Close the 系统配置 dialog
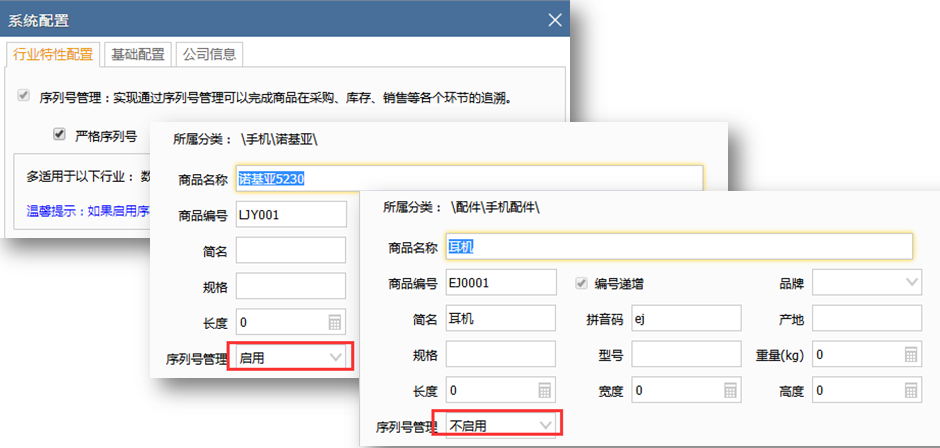Image resolution: width=940 pixels, height=448 pixels. pyautogui.click(x=555, y=20)
